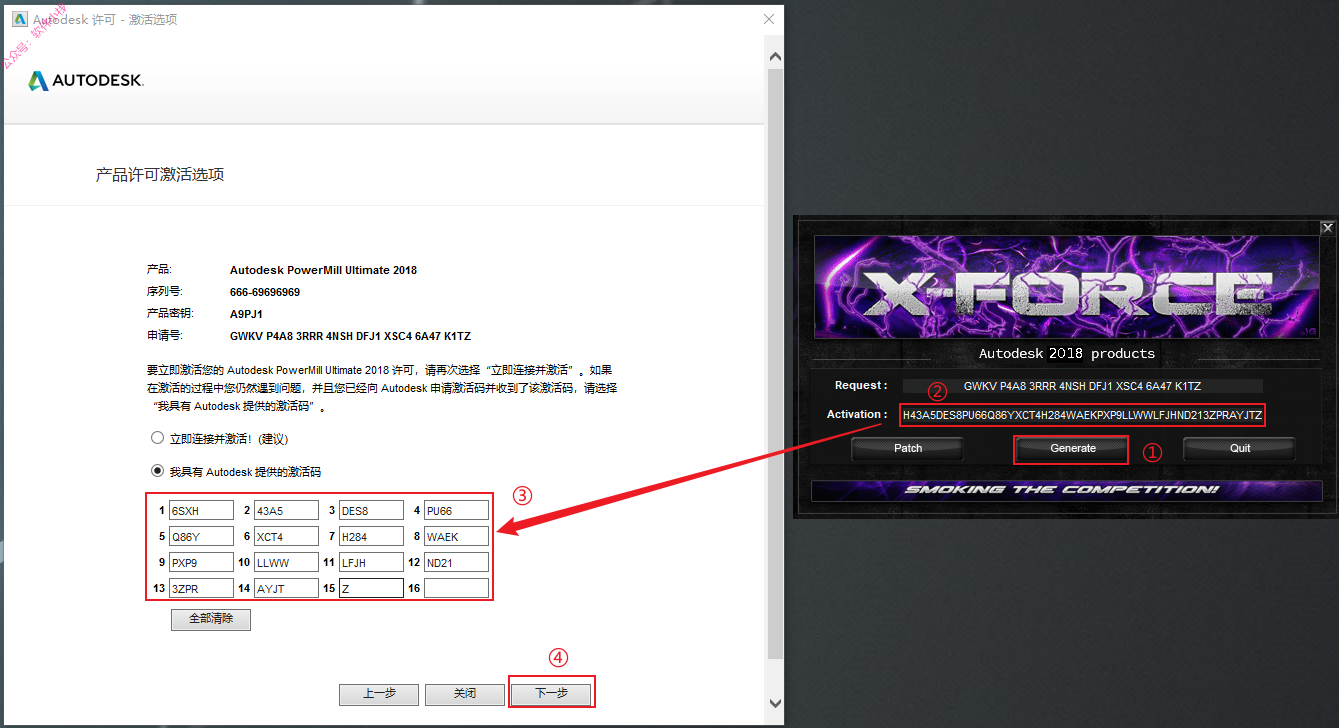The image size is (1339, 728).
Task: Click the 下一步 next button
Action: coord(551,693)
